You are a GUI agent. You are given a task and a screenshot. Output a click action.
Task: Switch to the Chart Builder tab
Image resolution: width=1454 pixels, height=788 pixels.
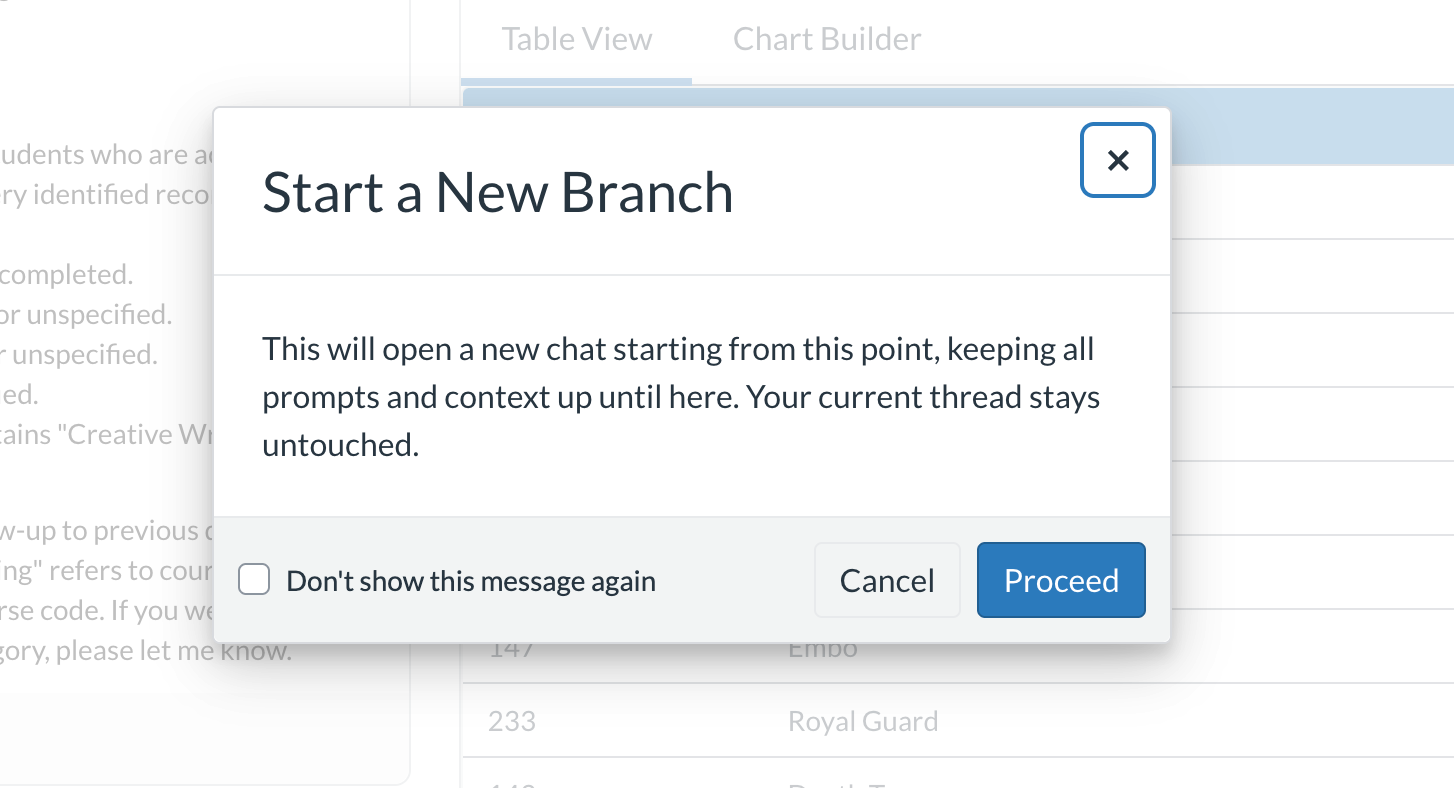click(826, 38)
